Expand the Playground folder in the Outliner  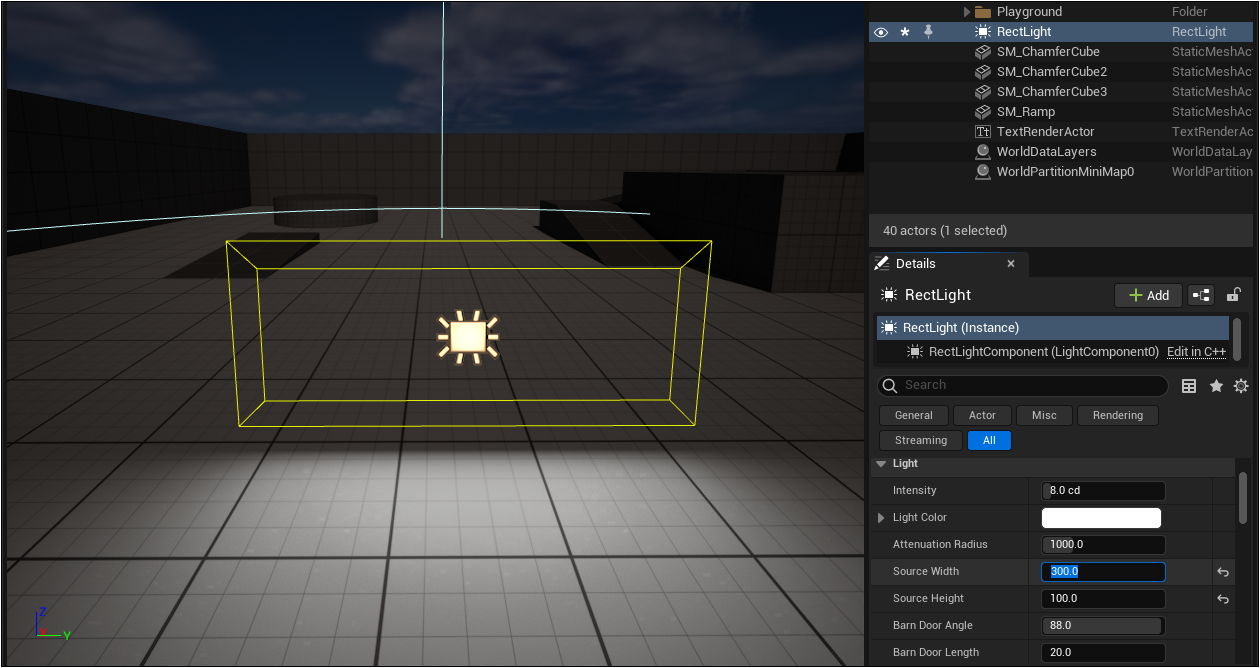967,12
